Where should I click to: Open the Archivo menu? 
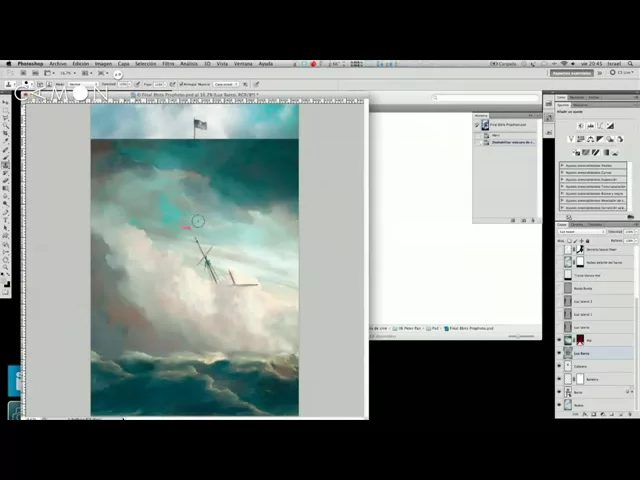click(x=58, y=64)
